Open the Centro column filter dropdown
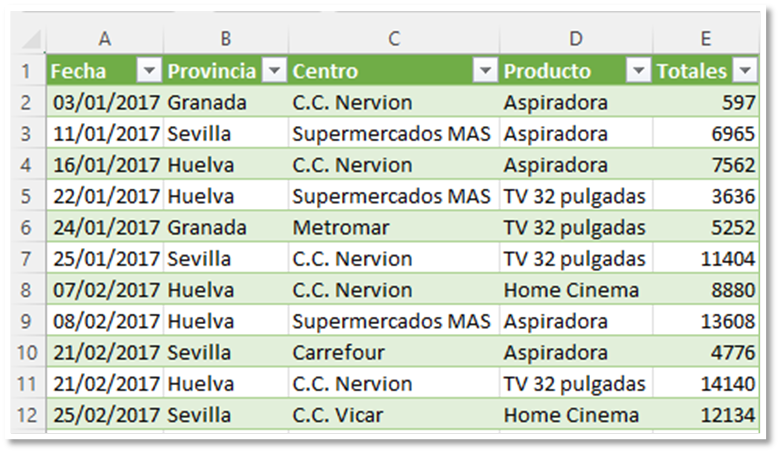The width and height of the screenshot is (779, 452). tap(485, 71)
